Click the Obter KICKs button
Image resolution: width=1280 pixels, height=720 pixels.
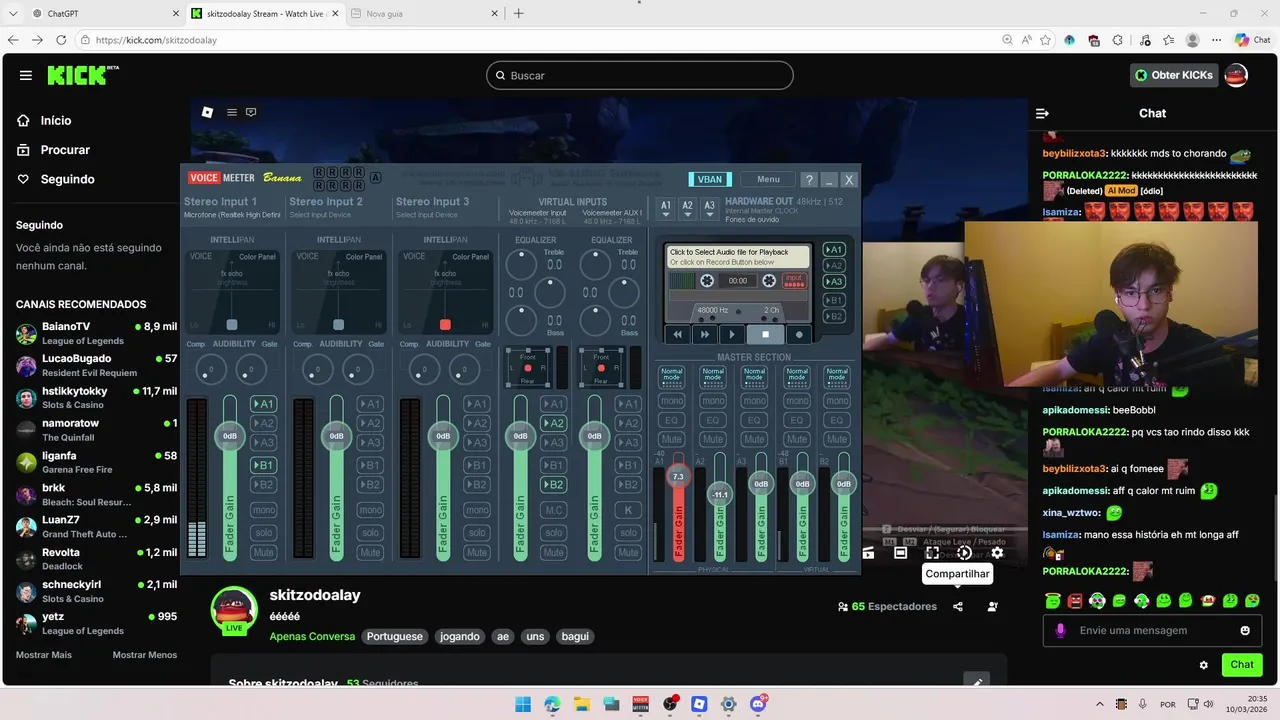(1174, 75)
